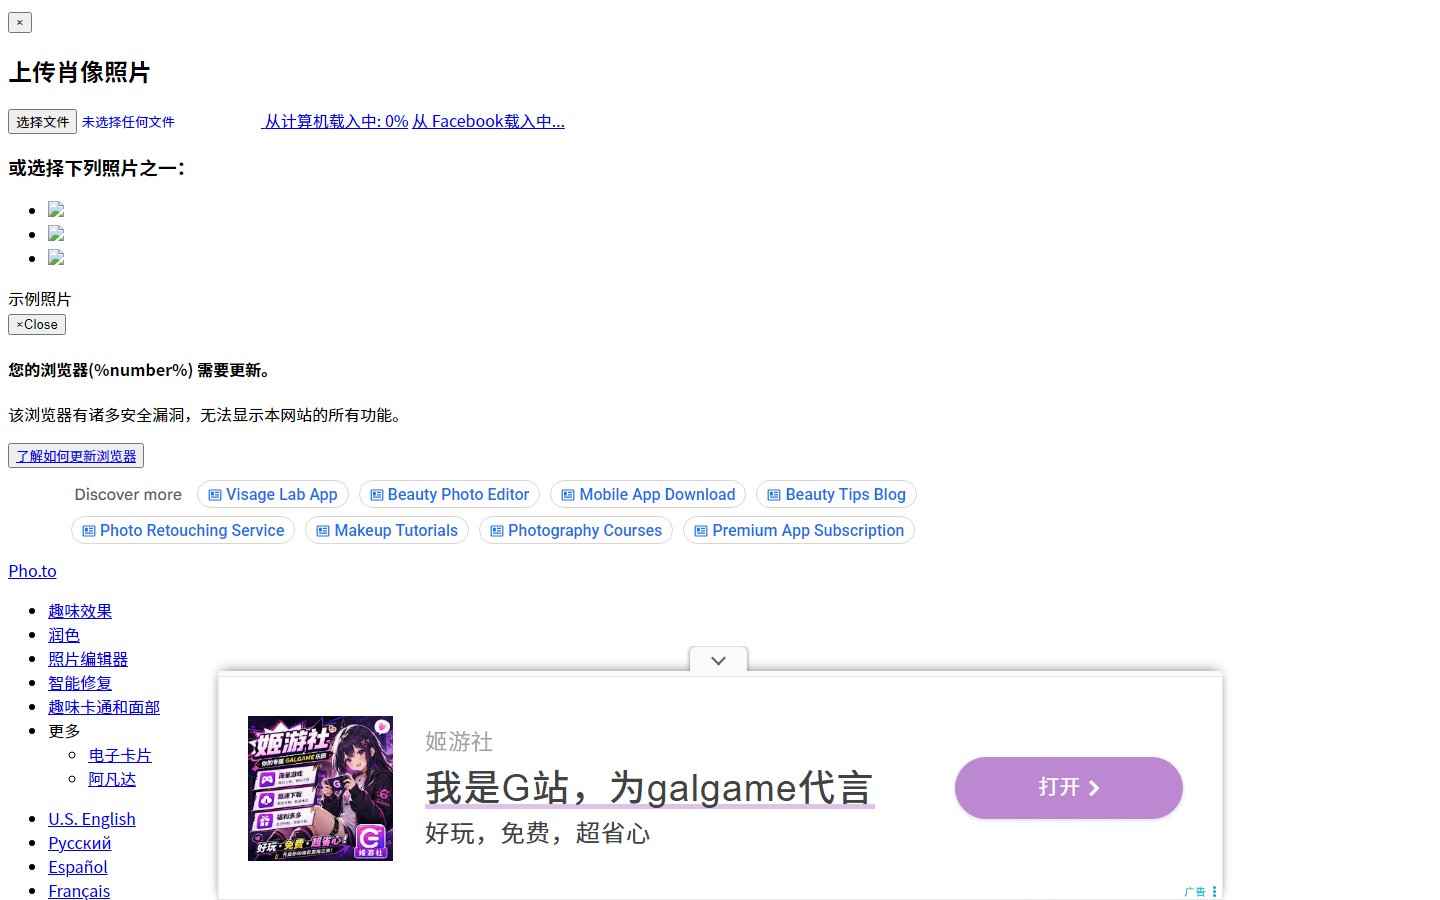Switch language to U.S. English
Viewport: 1440px width, 900px height.
coord(92,819)
